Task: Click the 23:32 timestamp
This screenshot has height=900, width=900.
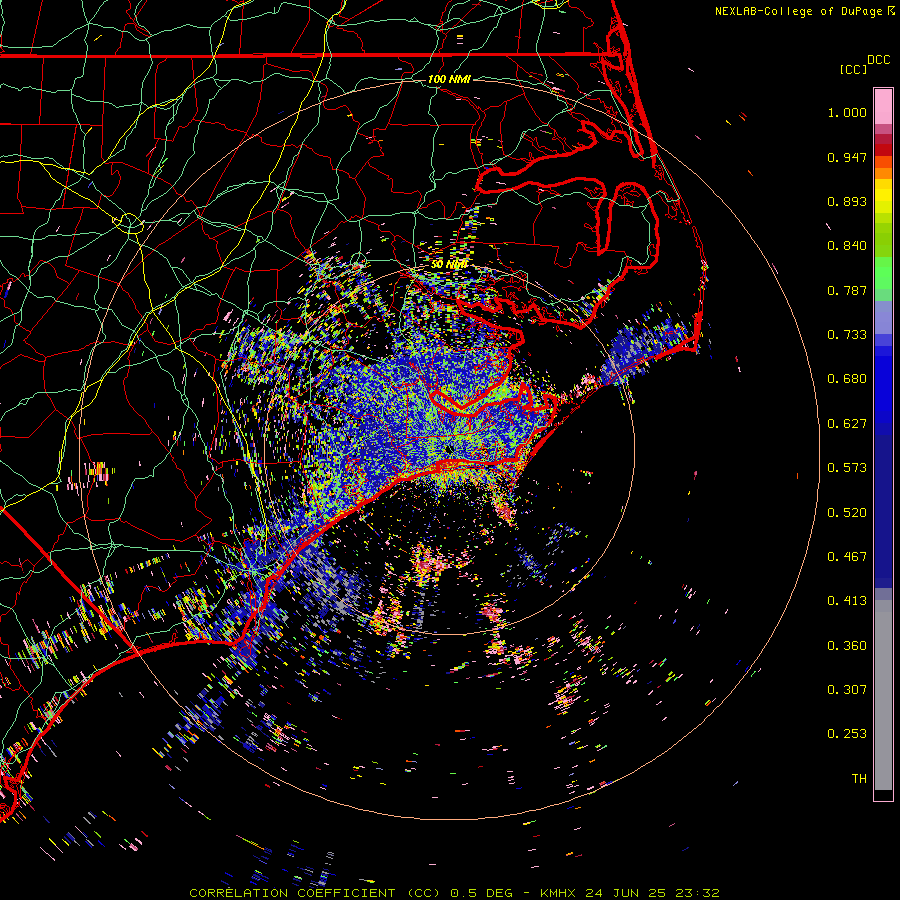Action: click(x=696, y=893)
